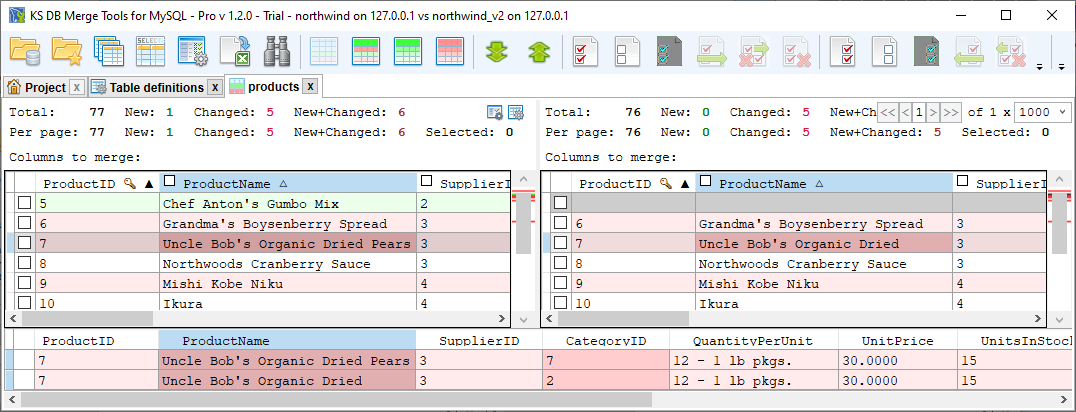Select all rows in left table

pyautogui.click(x=585, y=52)
